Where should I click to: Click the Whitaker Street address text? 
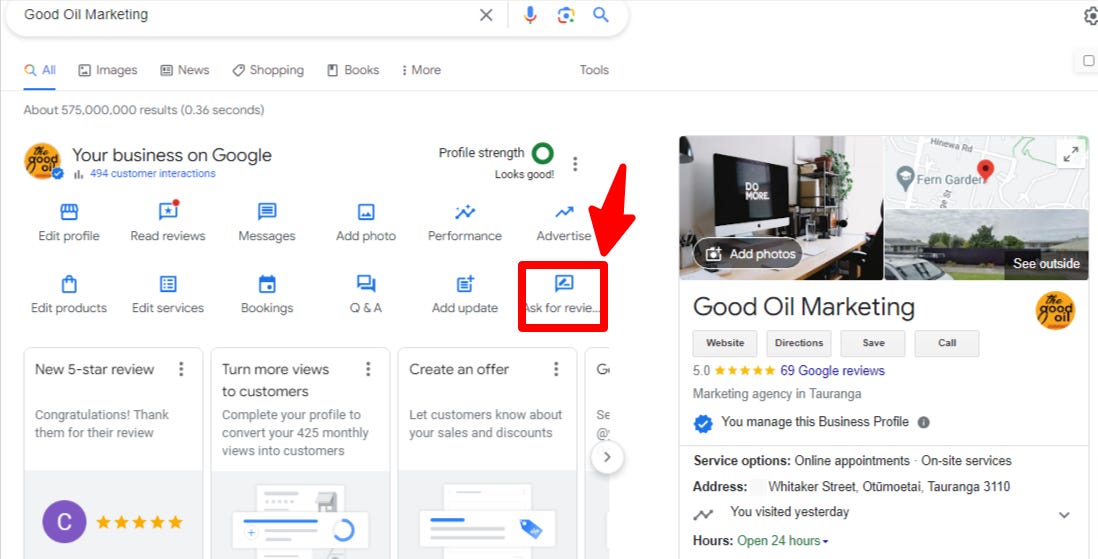(889, 486)
